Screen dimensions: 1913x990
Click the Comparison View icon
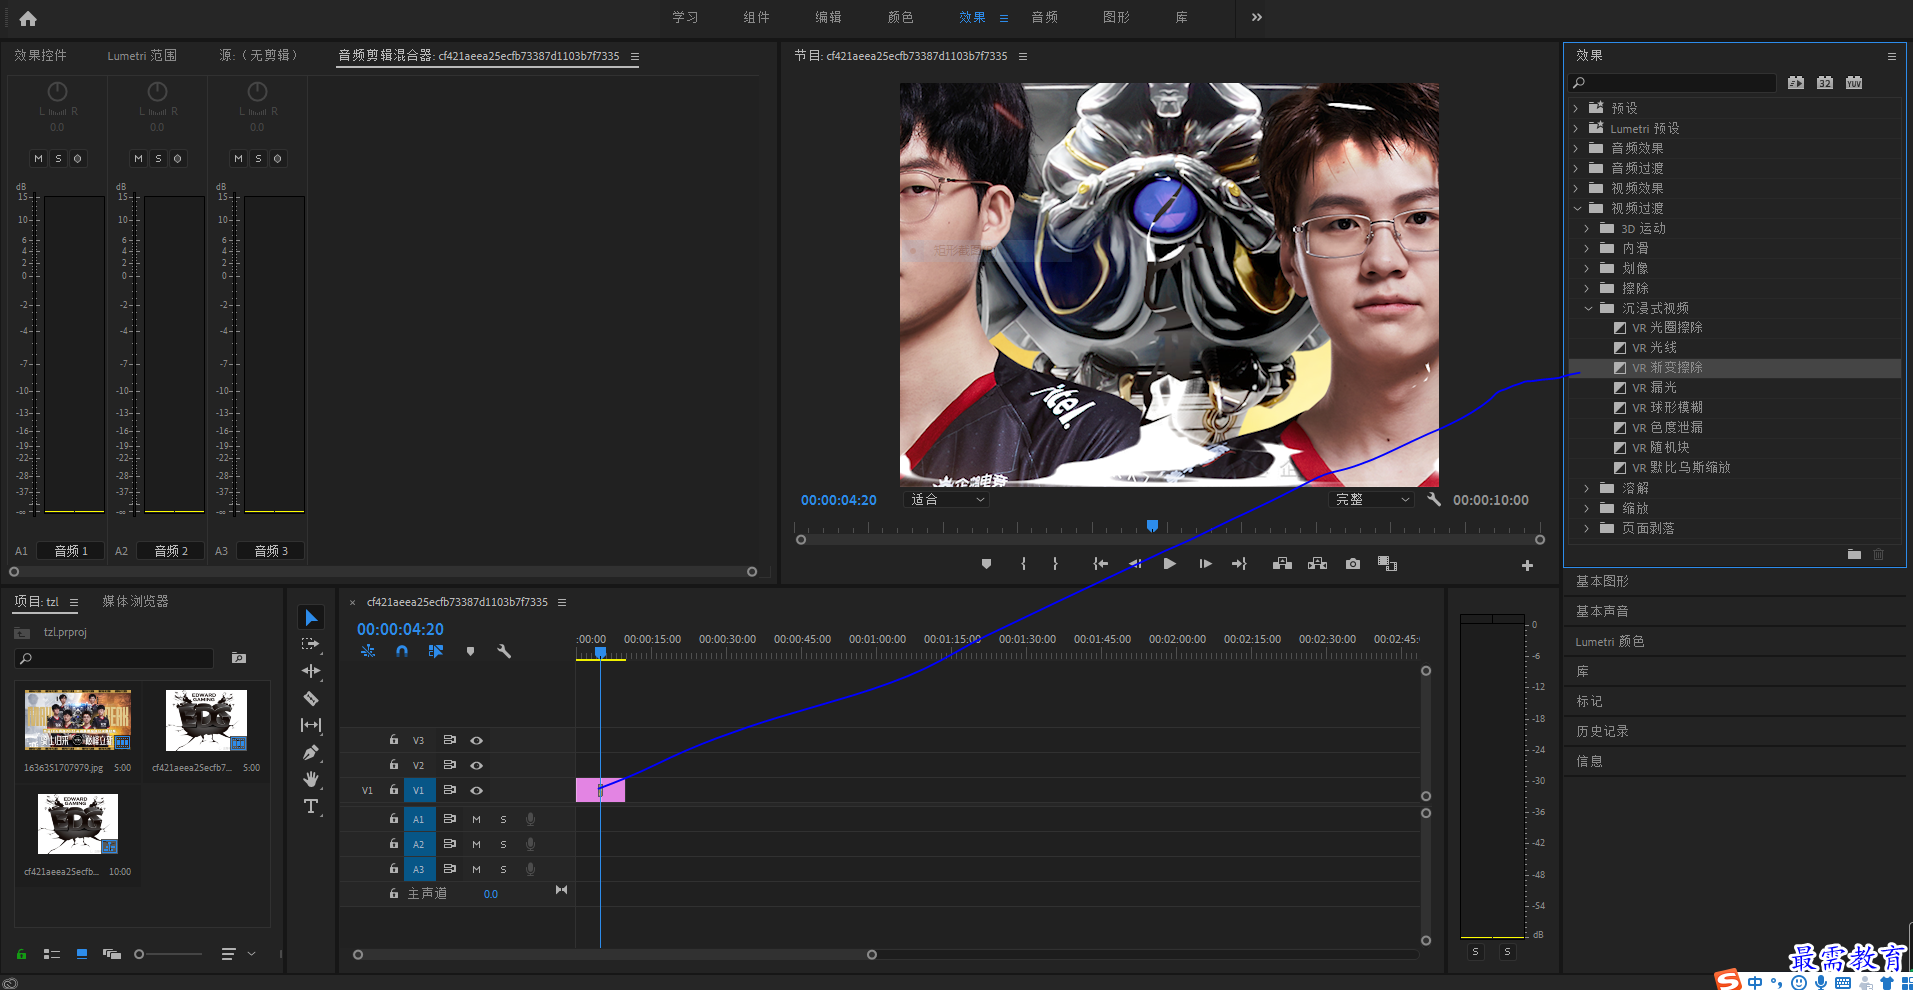click(x=1387, y=564)
